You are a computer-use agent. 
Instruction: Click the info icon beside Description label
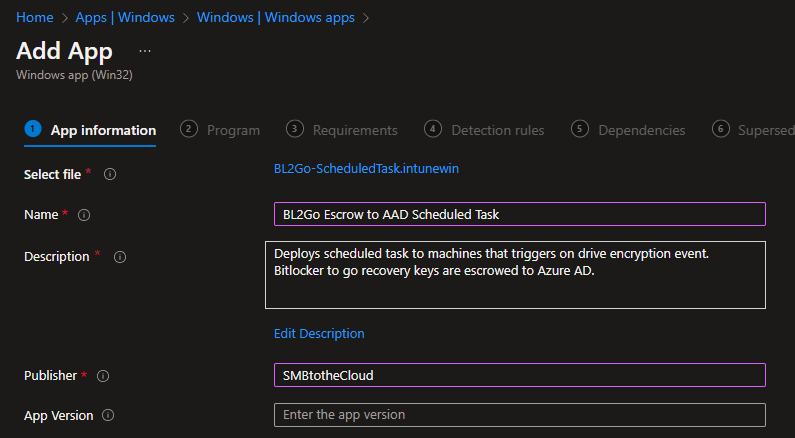120,257
